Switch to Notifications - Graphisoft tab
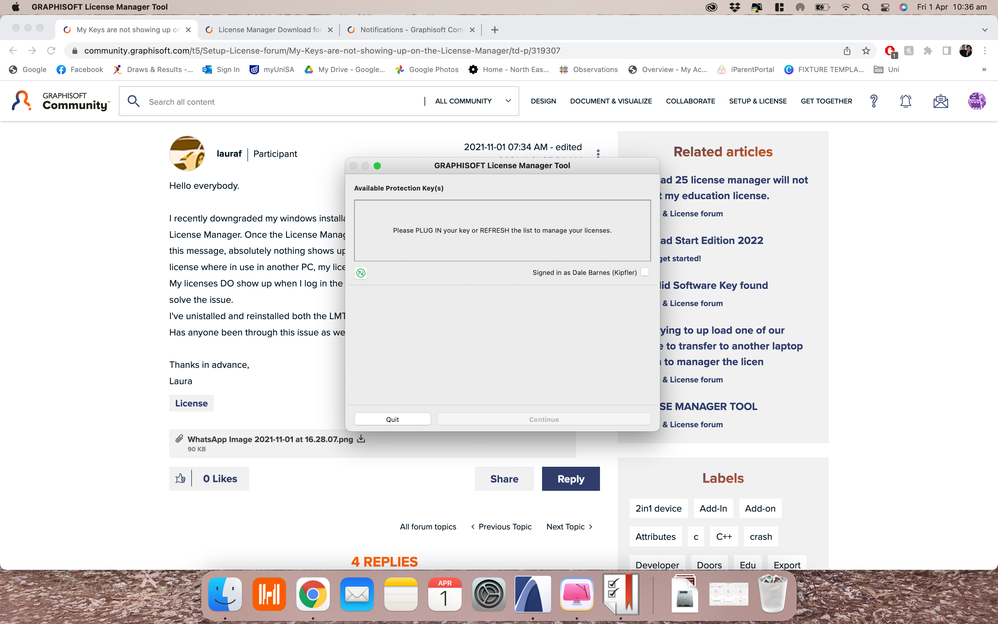This screenshot has width=998, height=624. 411,29
